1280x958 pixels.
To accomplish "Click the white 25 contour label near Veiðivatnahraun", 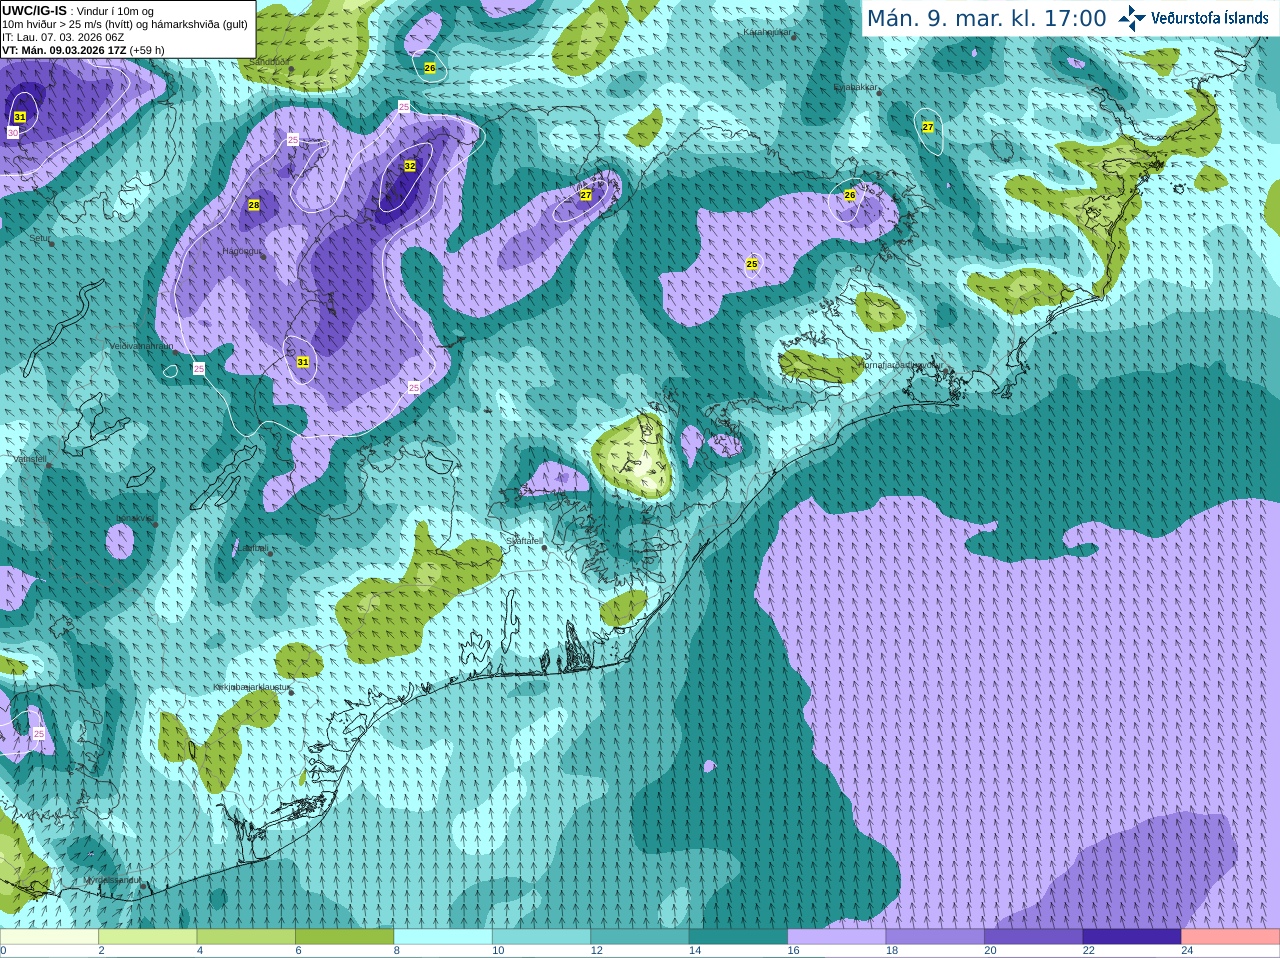I will (x=199, y=369).
